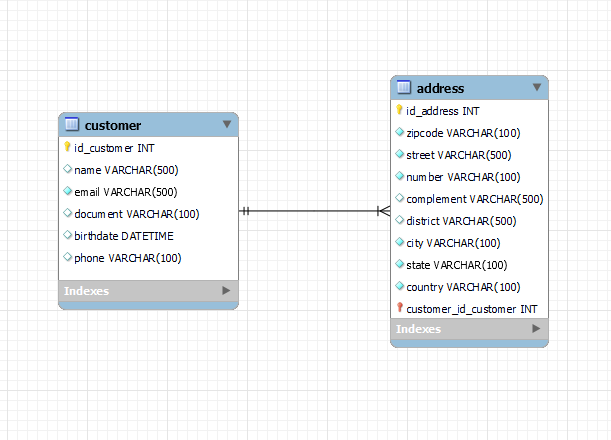Select 'phone VARCHAR(100)' column row
The width and height of the screenshot is (611, 440).
click(x=148, y=258)
